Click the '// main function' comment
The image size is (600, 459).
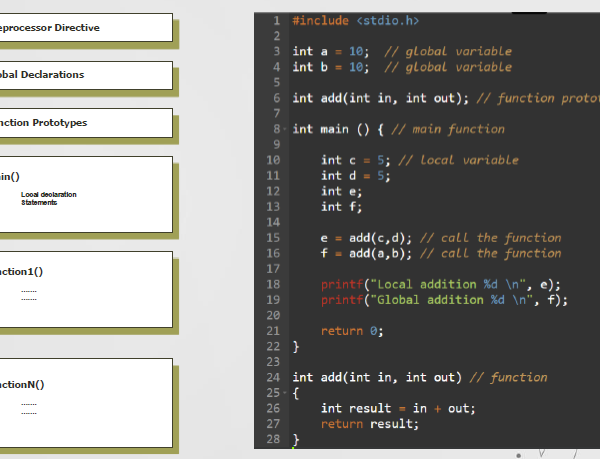445,129
